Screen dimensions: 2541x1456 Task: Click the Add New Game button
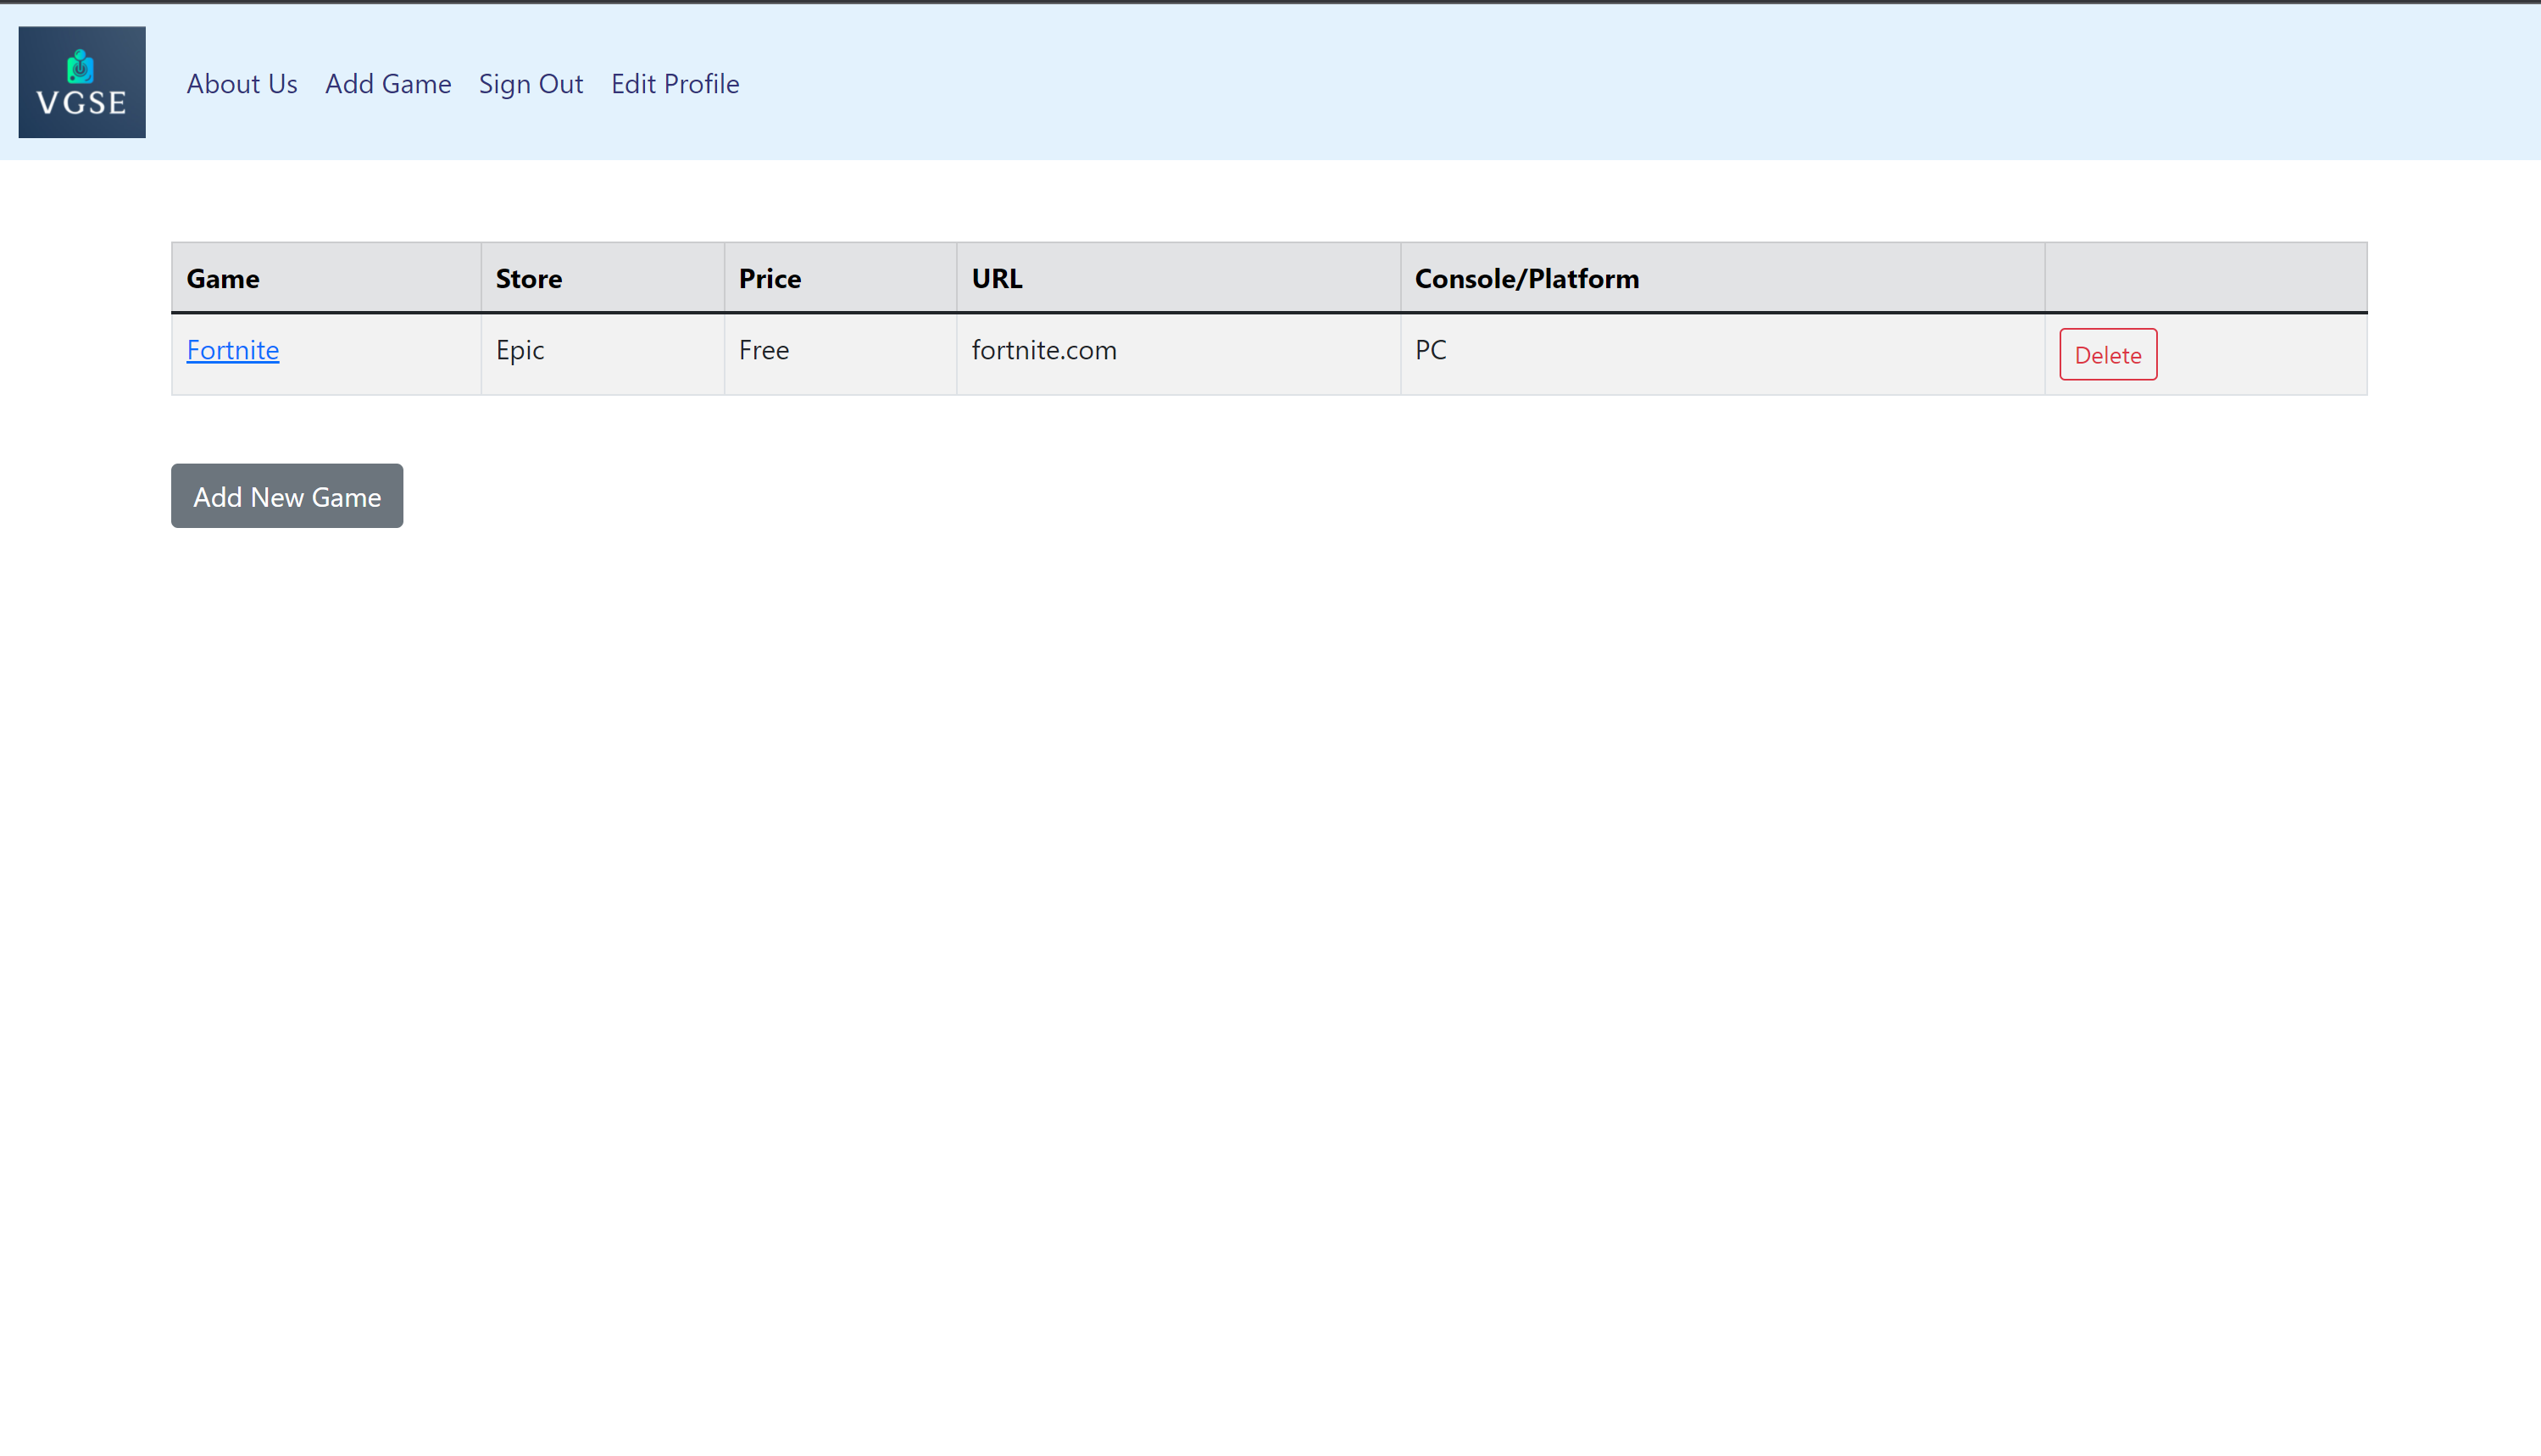tap(287, 496)
